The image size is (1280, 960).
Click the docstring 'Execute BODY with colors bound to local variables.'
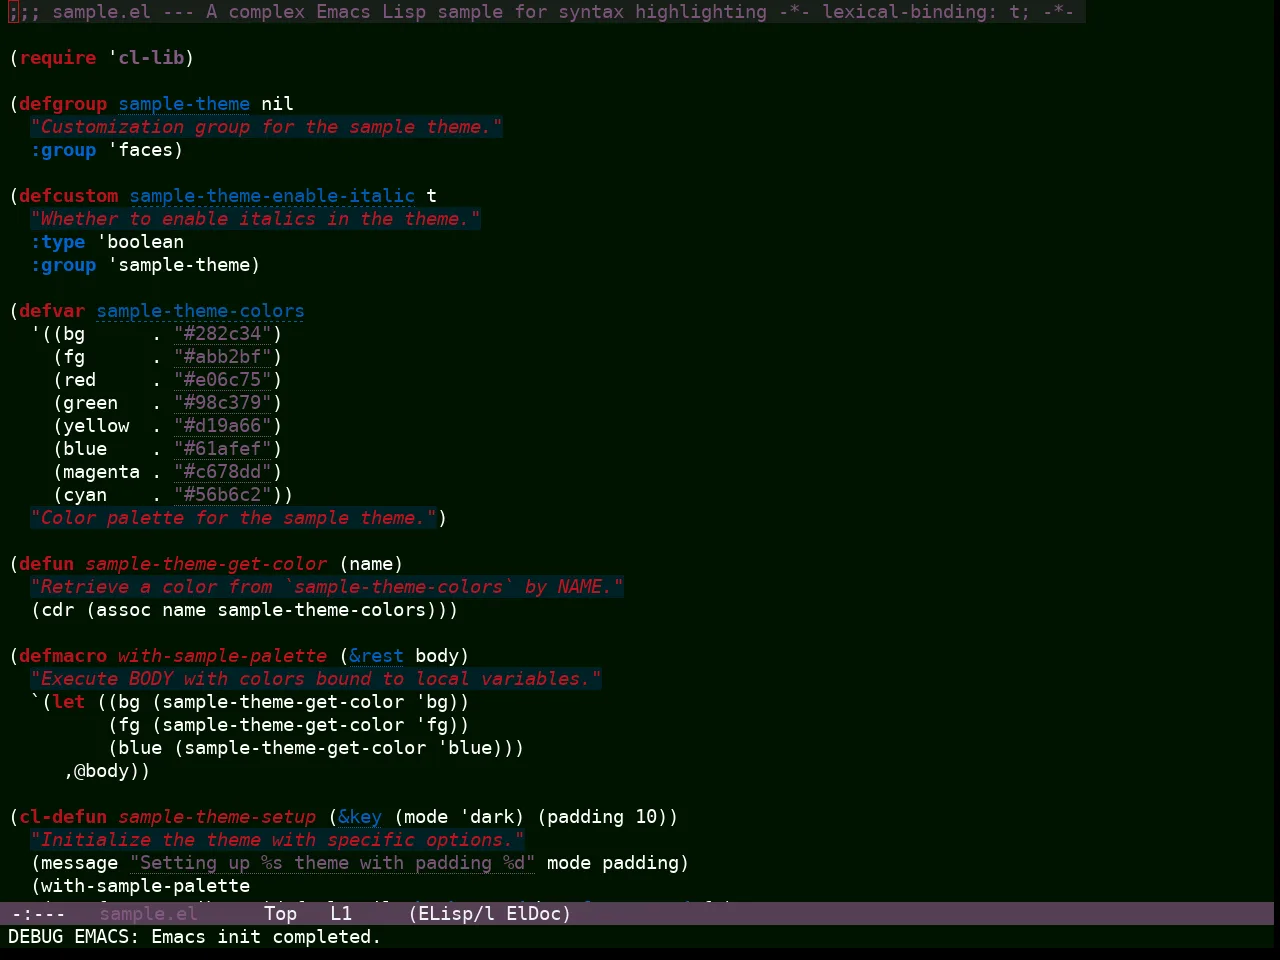tap(316, 679)
